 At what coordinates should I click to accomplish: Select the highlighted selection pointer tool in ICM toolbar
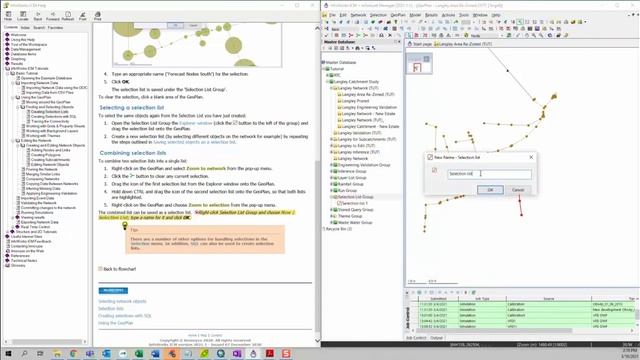(x=410, y=36)
